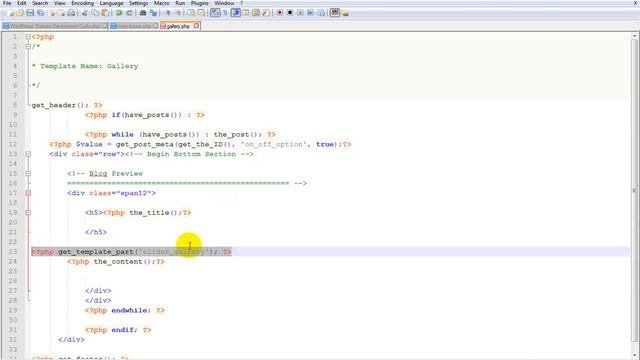Click the Start Recording macro icon

(280, 13)
